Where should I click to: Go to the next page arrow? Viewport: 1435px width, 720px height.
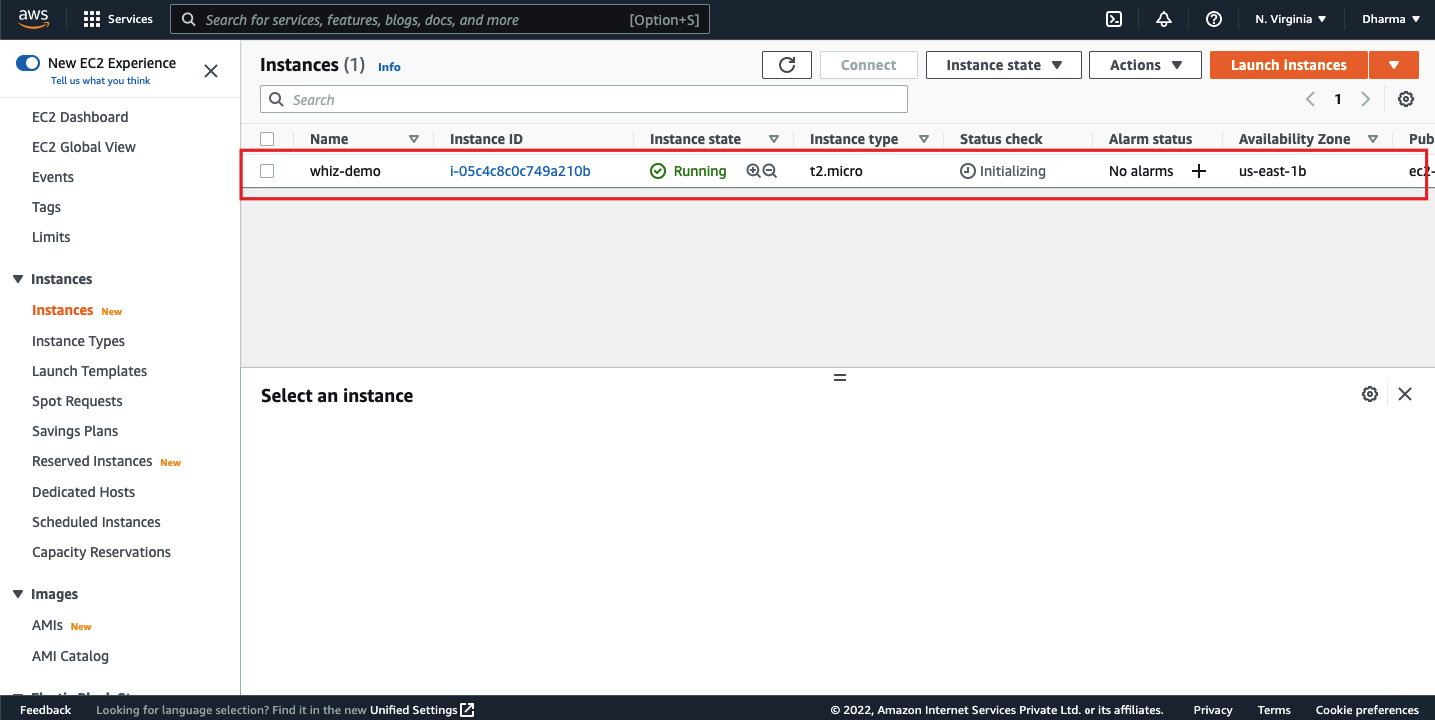(x=1366, y=99)
